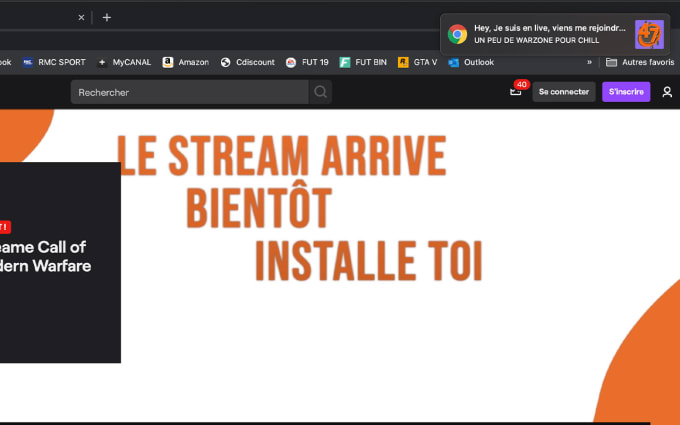Open a new tab with the plus button
The height and width of the screenshot is (425, 680).
pyautogui.click(x=107, y=18)
